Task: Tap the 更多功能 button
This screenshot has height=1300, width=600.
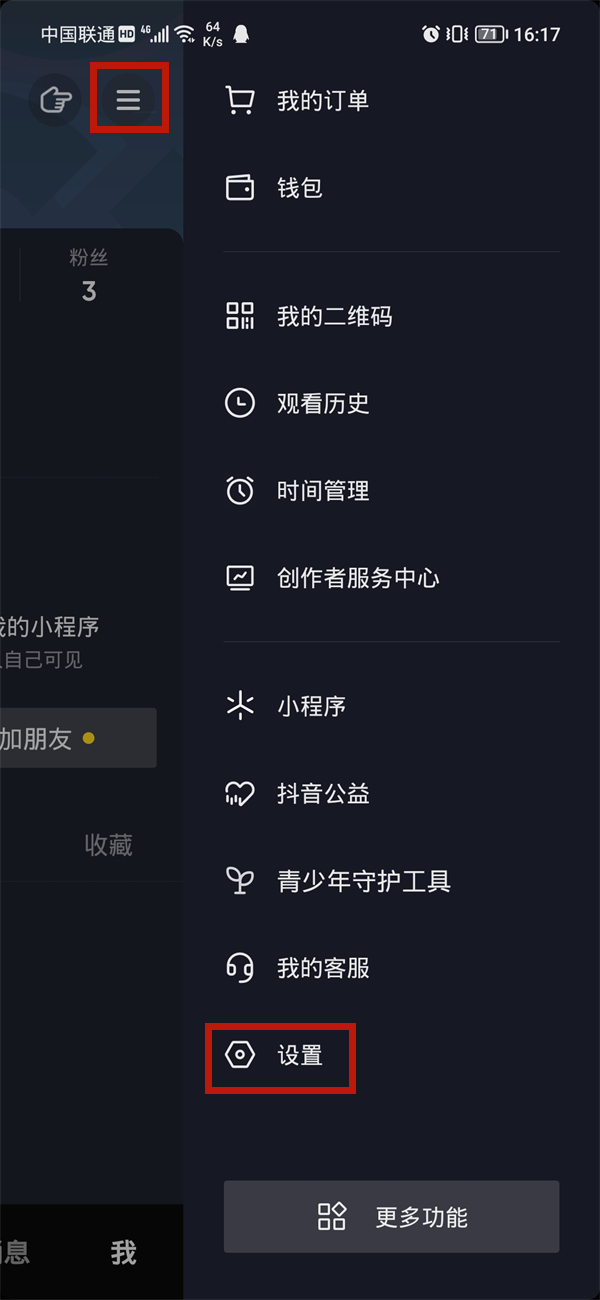Action: [x=390, y=1217]
